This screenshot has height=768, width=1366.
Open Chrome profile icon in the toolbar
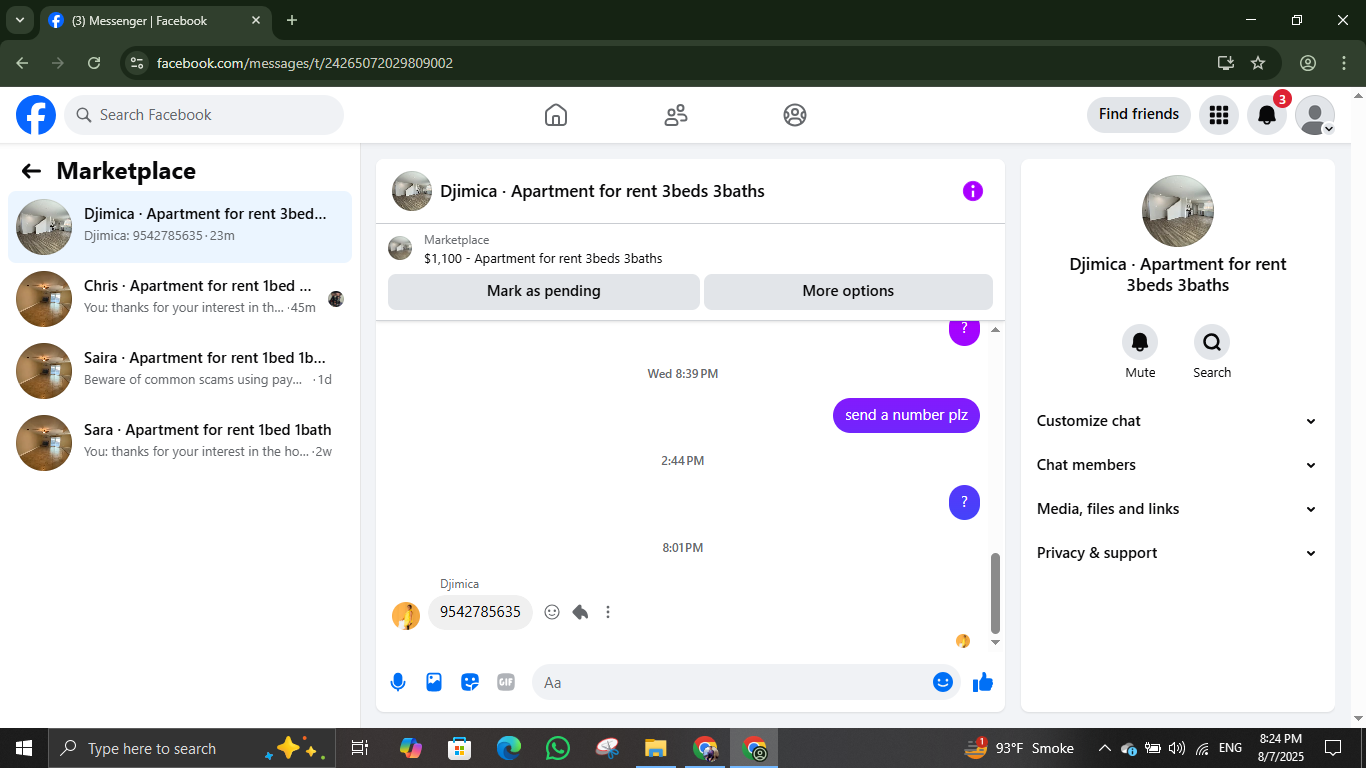tap(1308, 63)
